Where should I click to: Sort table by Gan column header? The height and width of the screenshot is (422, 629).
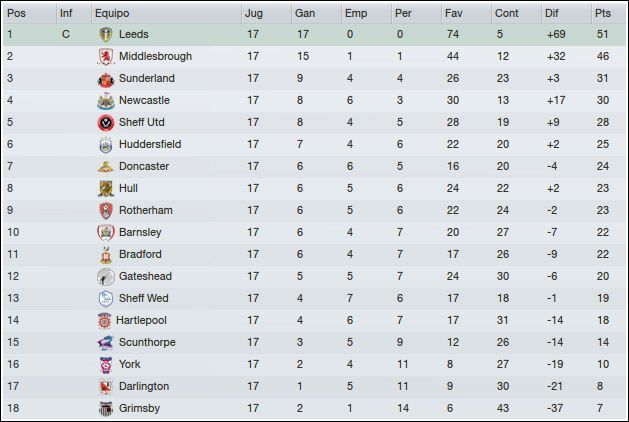click(x=305, y=13)
